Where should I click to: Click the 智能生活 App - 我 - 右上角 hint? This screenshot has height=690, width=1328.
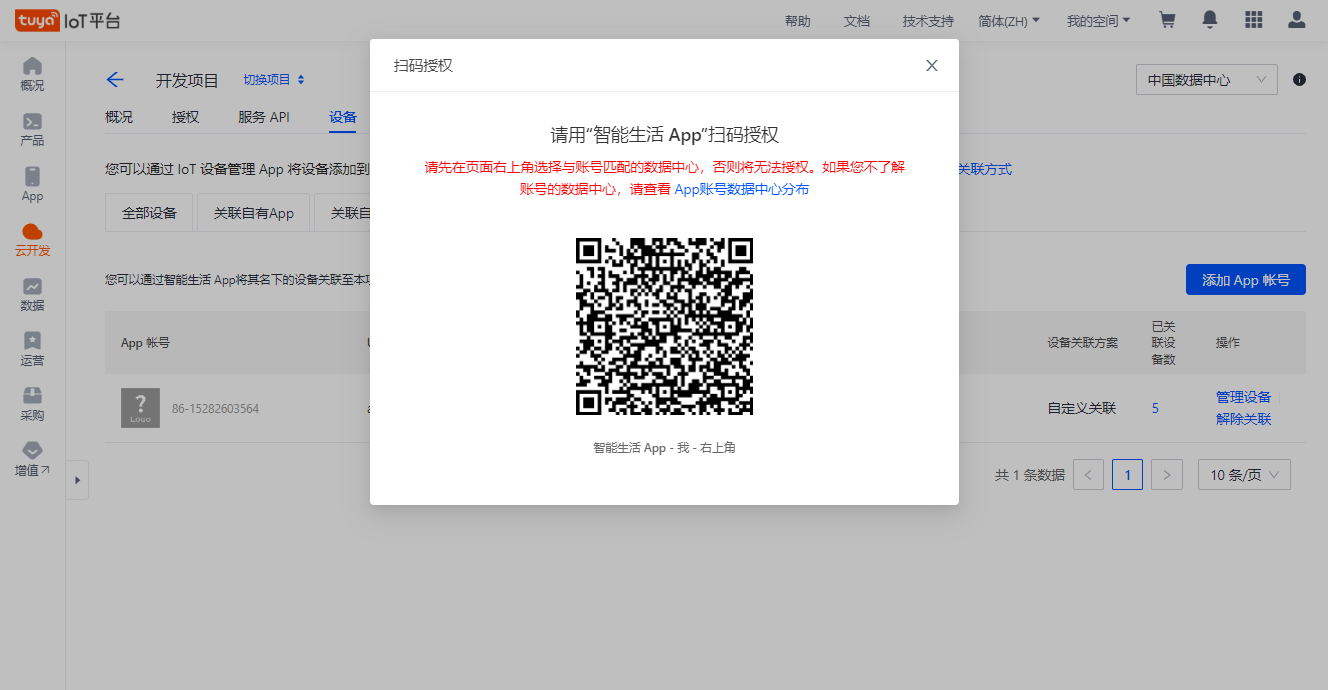(x=664, y=448)
